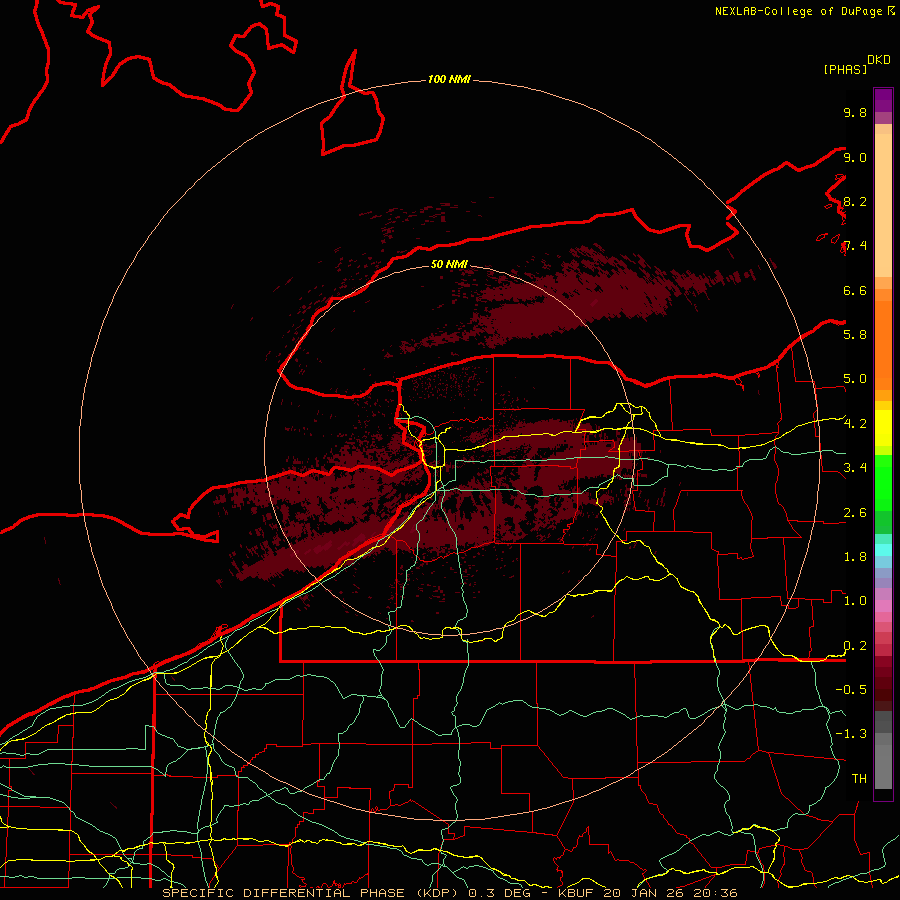This screenshot has height=900, width=900.
Task: Click the KBUF 20 JAN 26 20:36 timestamp
Action: pyautogui.click(x=647, y=893)
